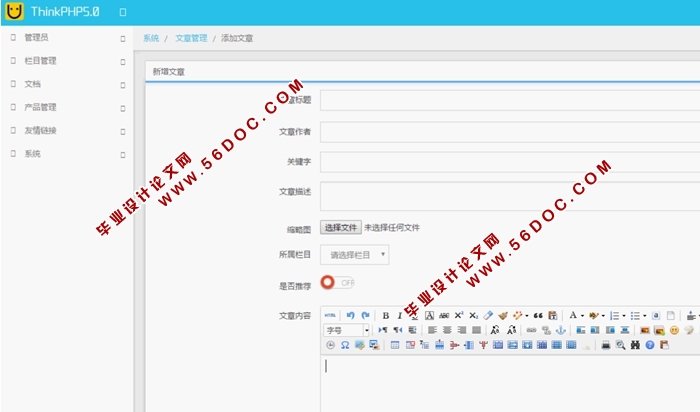Center align text in editor

[447, 330]
